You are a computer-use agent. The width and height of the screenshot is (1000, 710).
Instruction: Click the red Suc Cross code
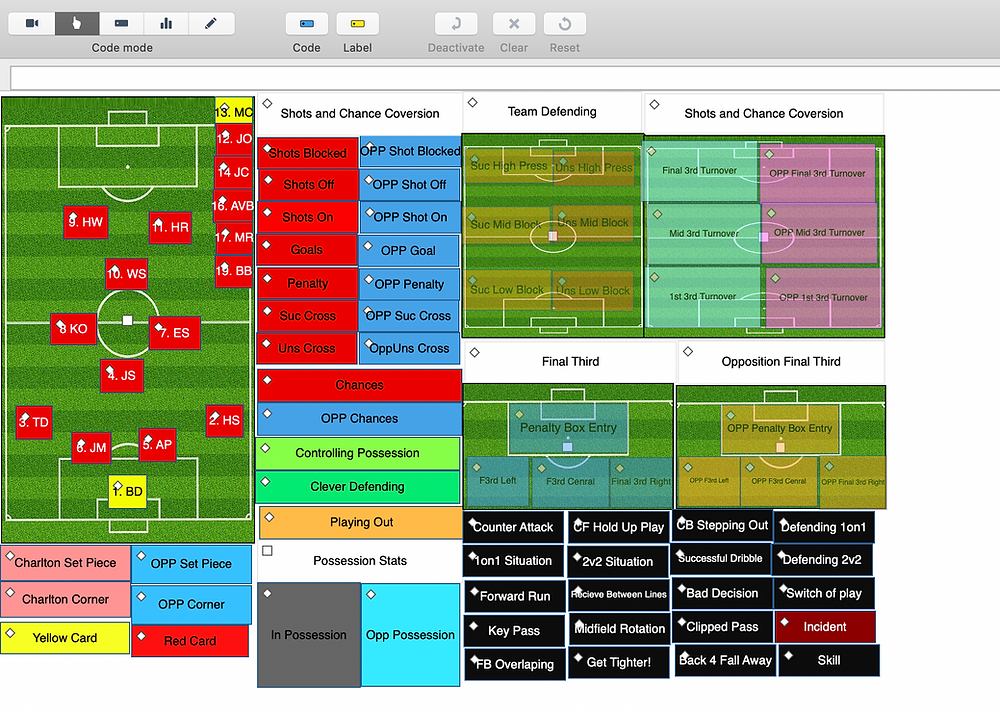(307, 316)
